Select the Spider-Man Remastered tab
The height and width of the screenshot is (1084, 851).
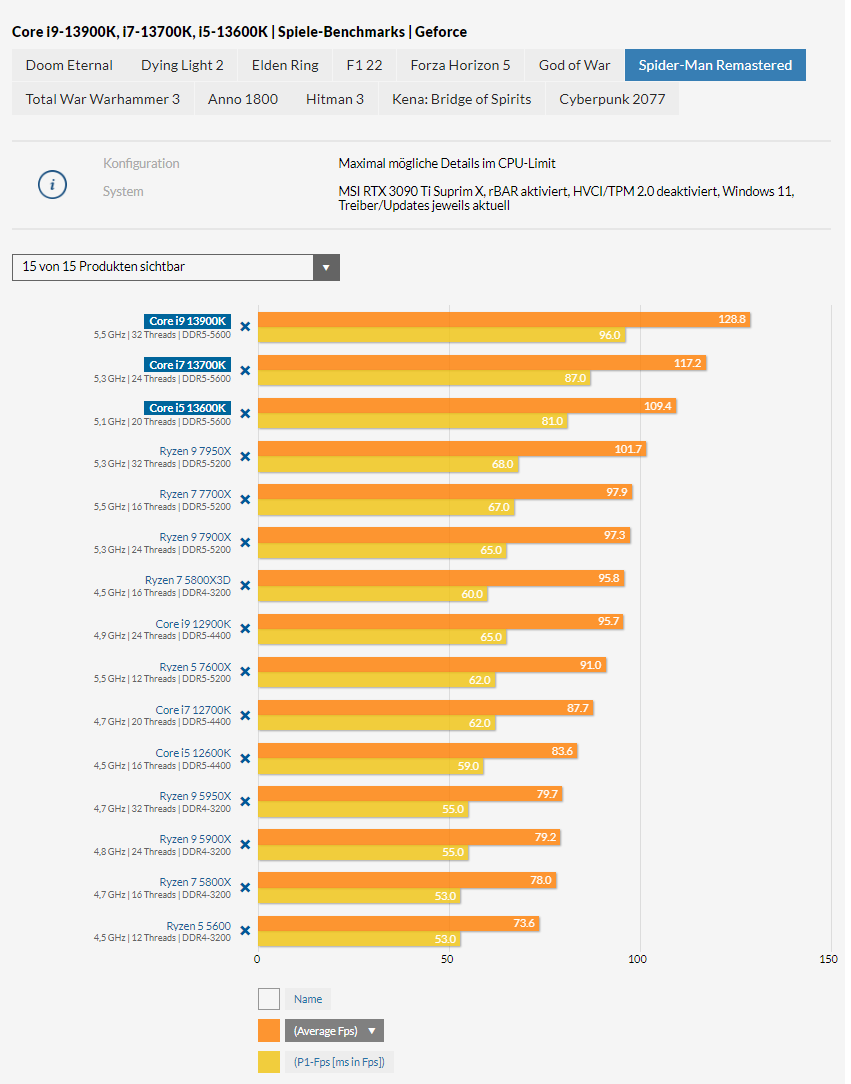716,65
